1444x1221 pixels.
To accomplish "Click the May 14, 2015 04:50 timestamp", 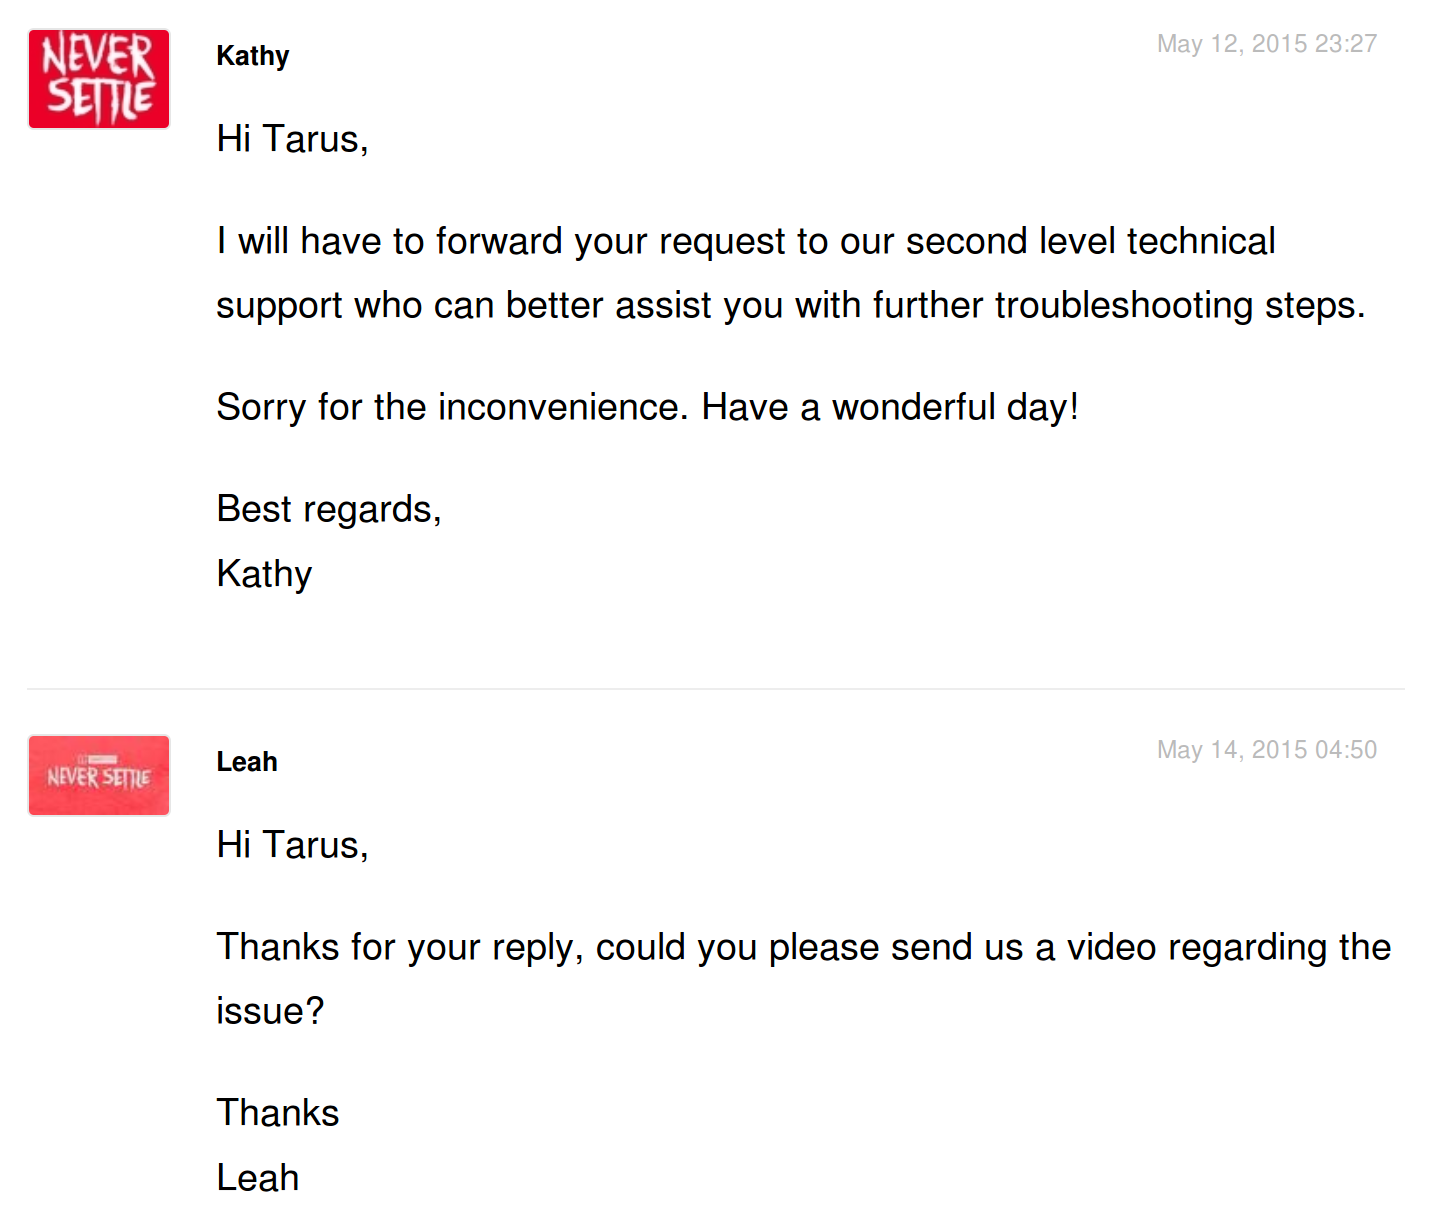I will click(1267, 750).
